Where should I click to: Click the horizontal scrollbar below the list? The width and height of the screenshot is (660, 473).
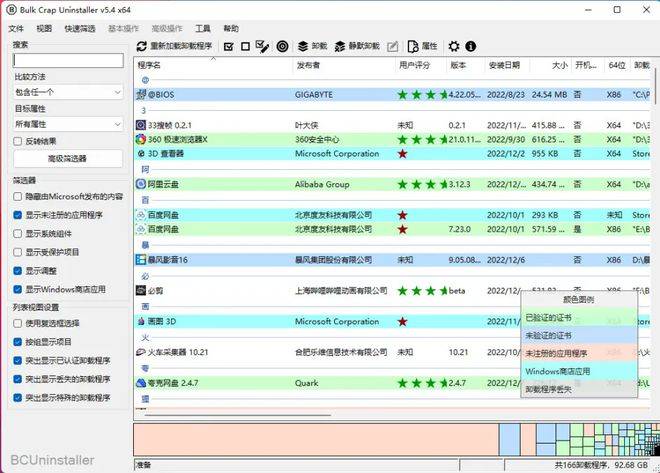[238, 415]
